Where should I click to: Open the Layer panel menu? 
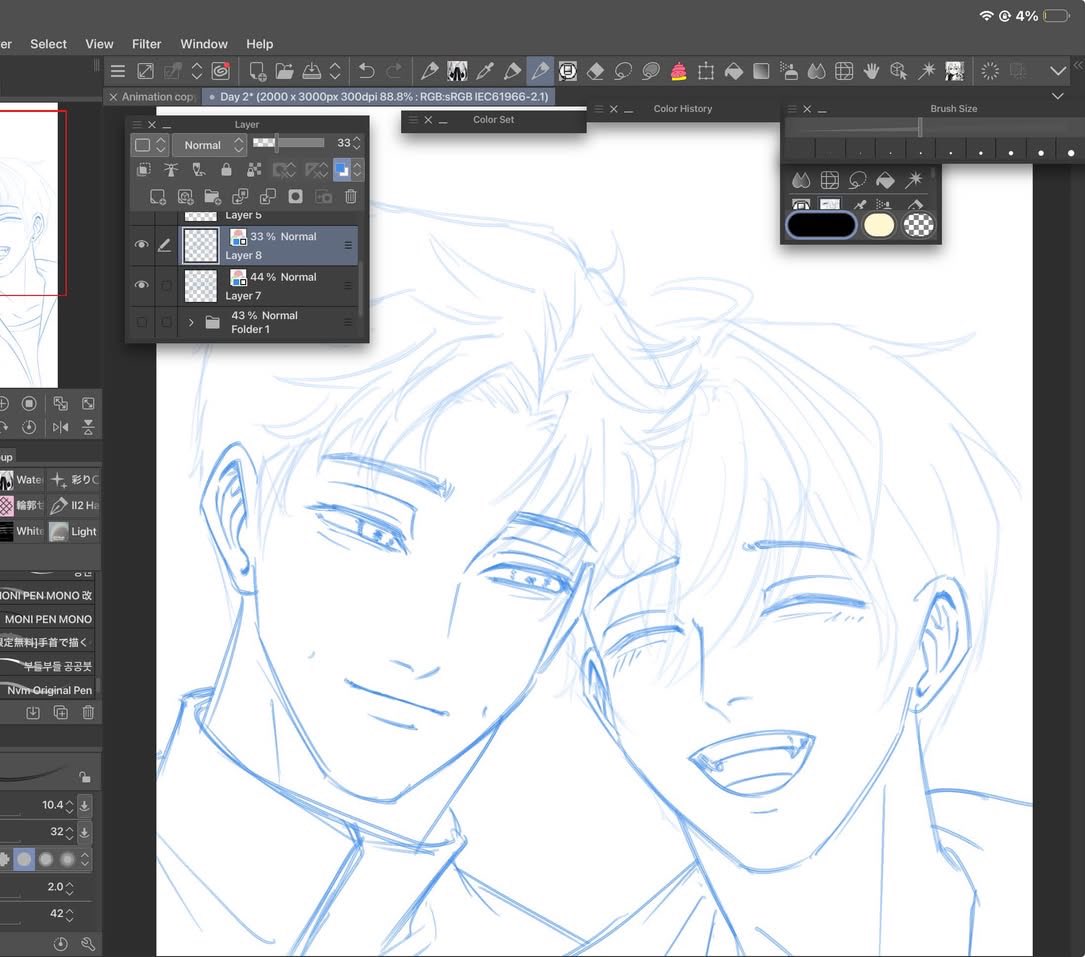pyautogui.click(x=136, y=125)
